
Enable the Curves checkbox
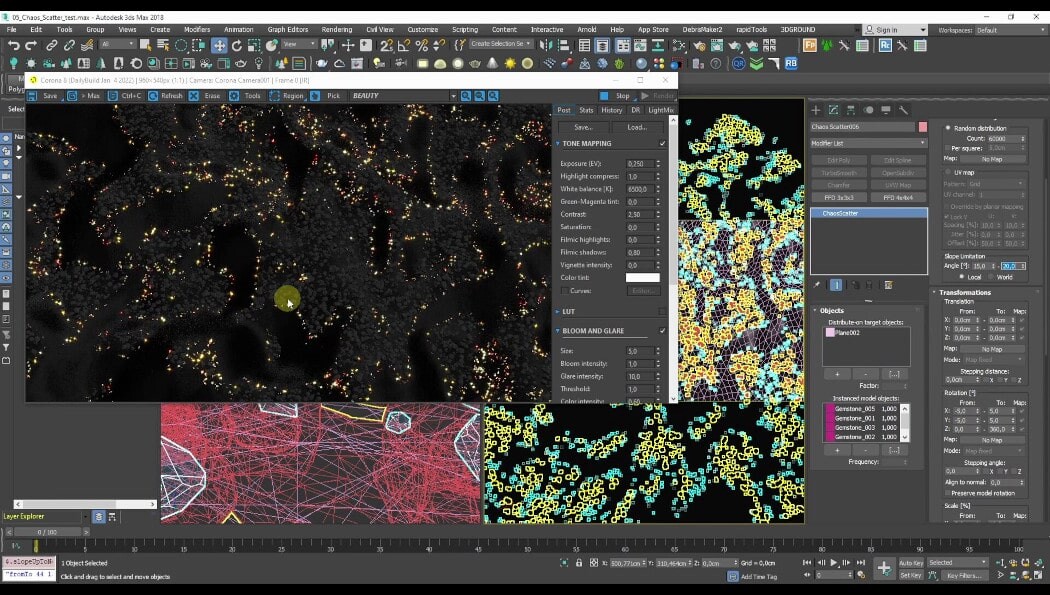tap(565, 291)
